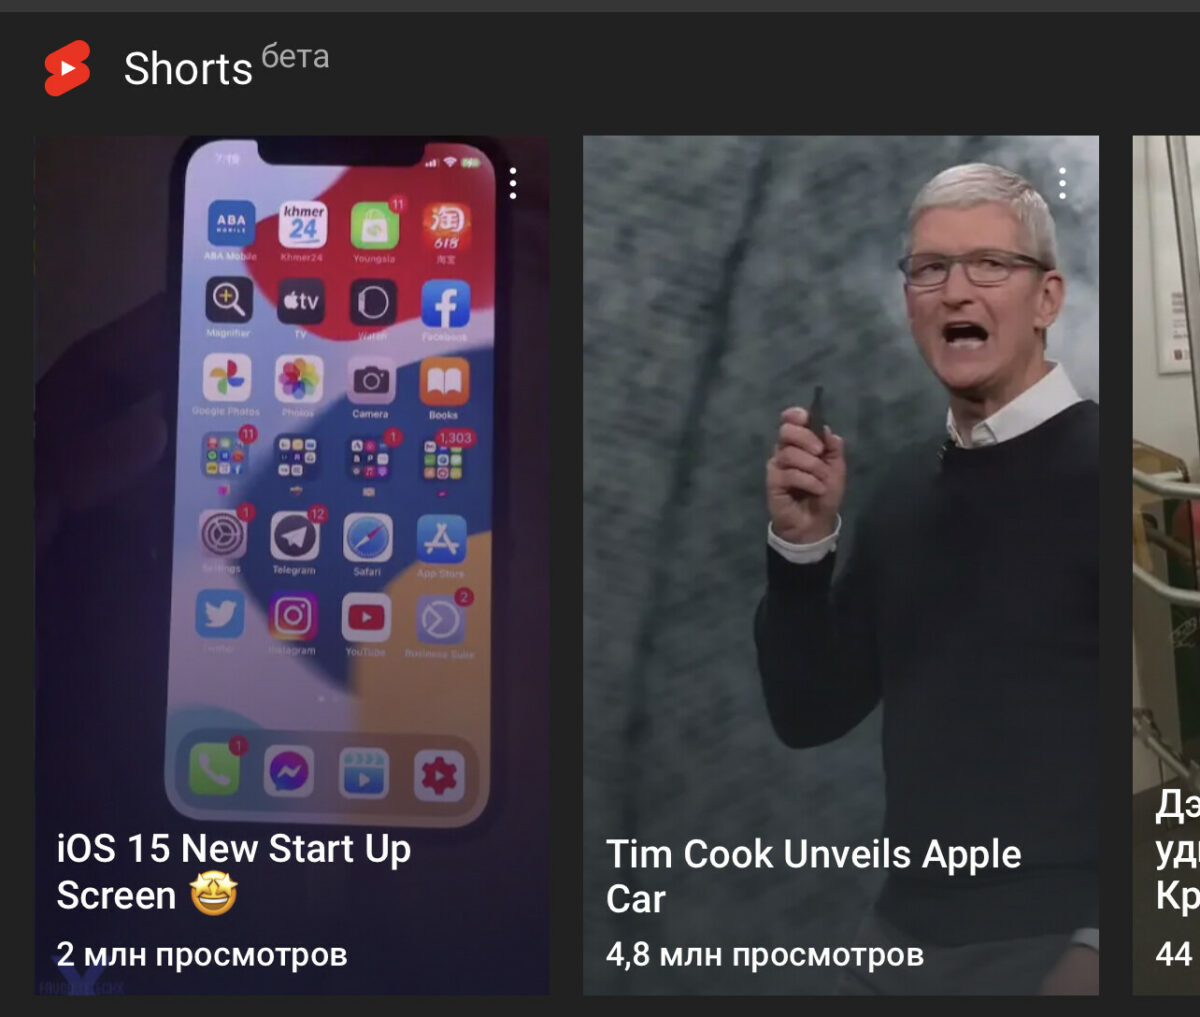This screenshot has height=1017, width=1200.
Task: Open three-dot menu on Tim Cook short
Action: click(x=1062, y=183)
